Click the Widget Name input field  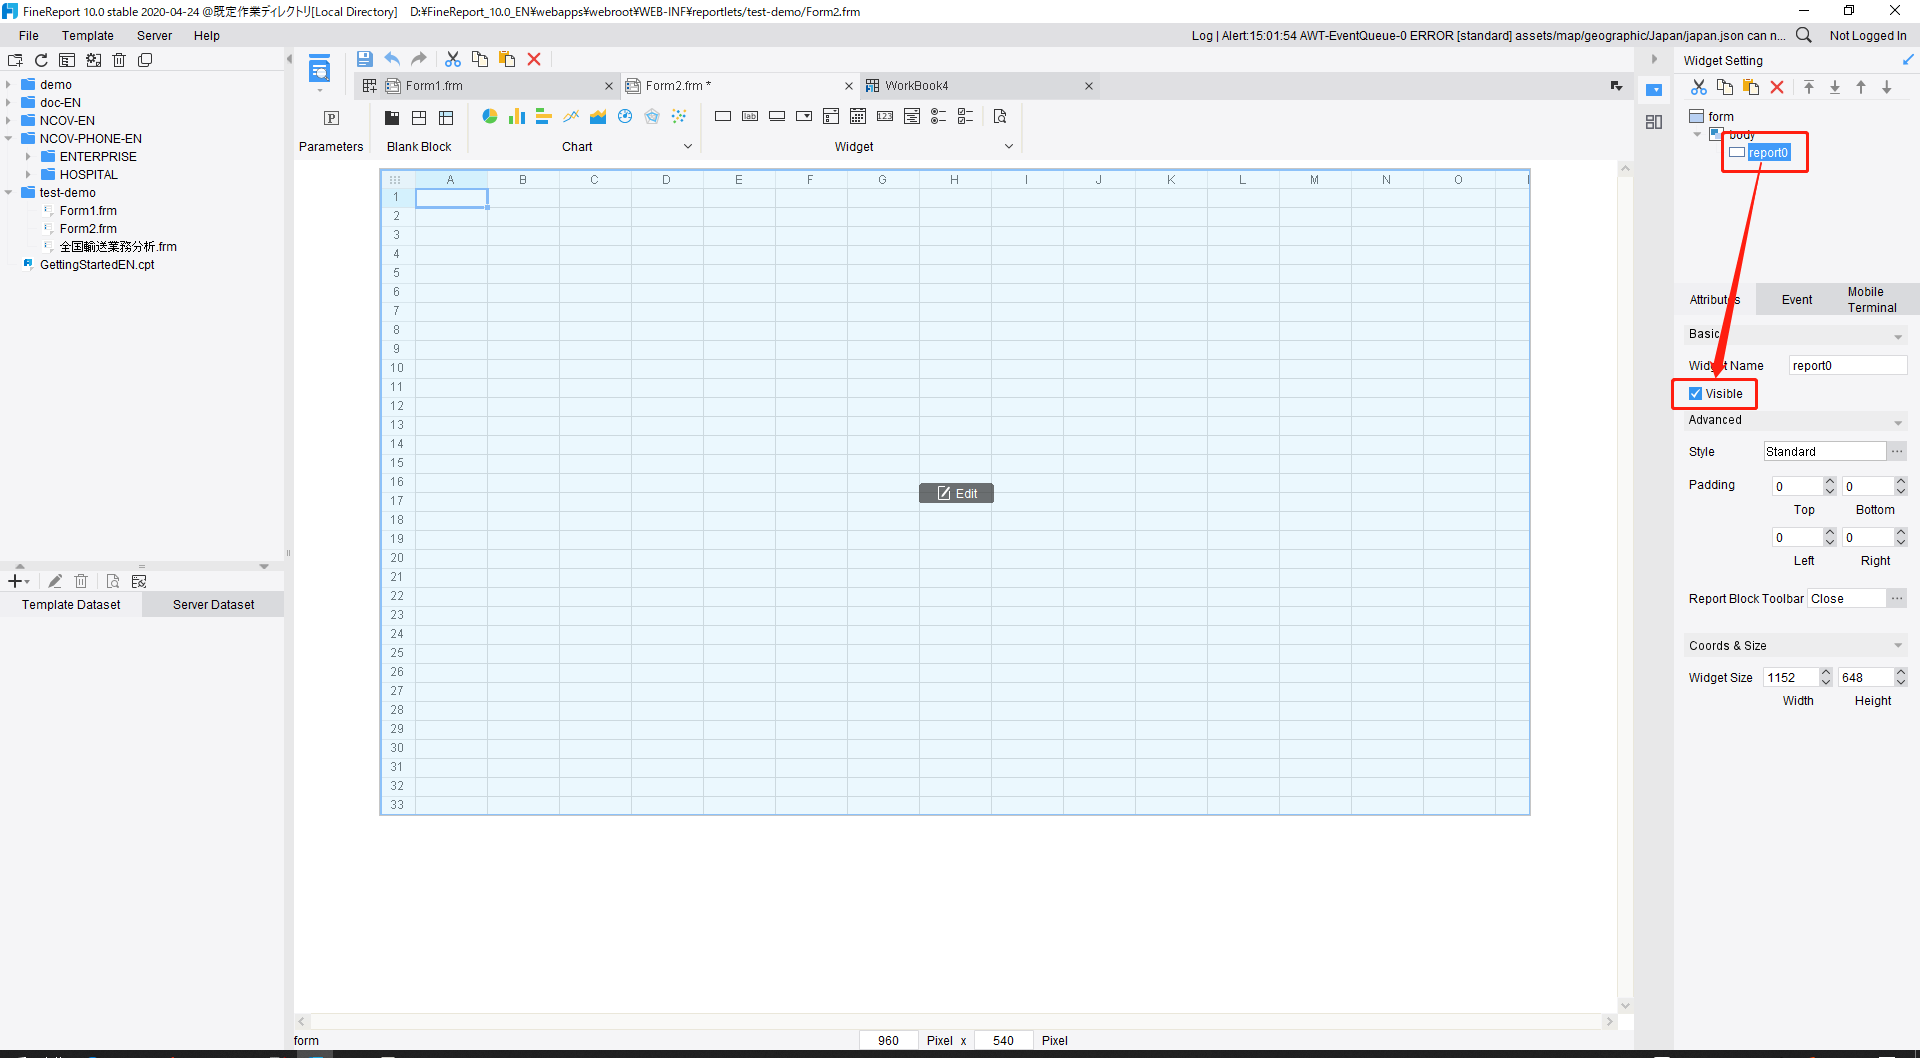coord(1847,366)
